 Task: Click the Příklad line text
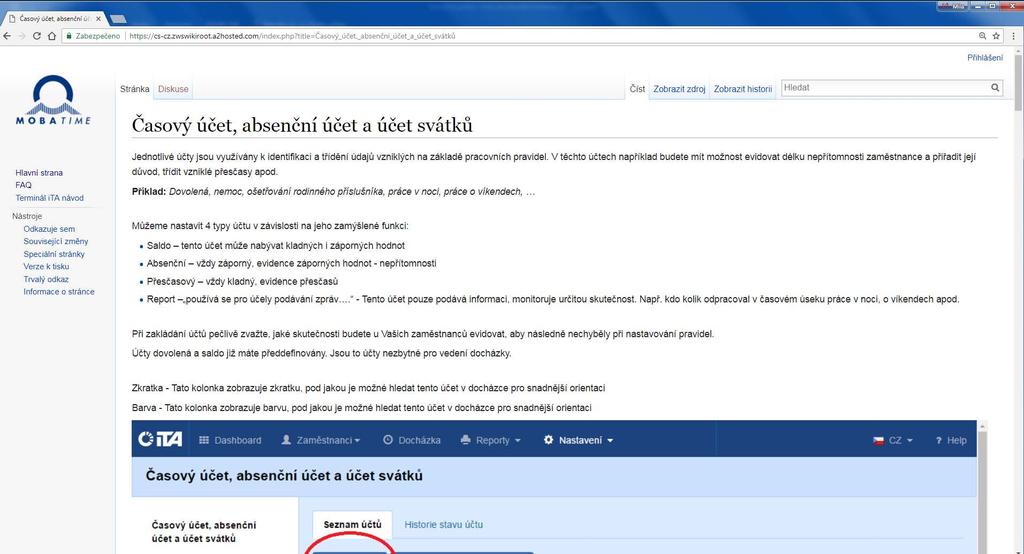tap(334, 191)
